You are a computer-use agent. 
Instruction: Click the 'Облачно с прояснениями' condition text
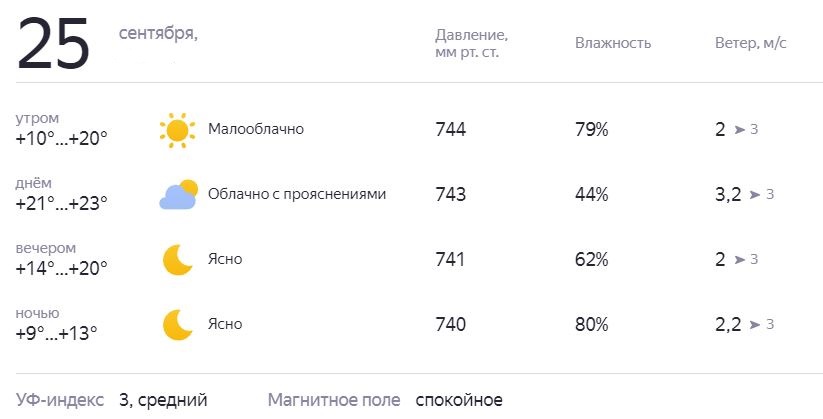click(x=297, y=194)
